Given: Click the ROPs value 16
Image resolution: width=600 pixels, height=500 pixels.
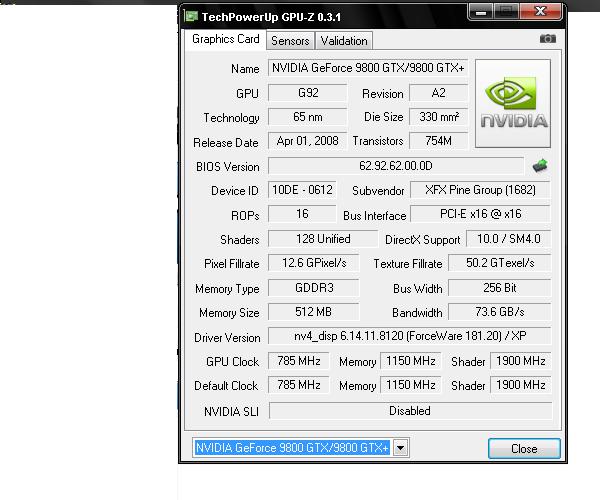Looking at the screenshot, I should 302,214.
